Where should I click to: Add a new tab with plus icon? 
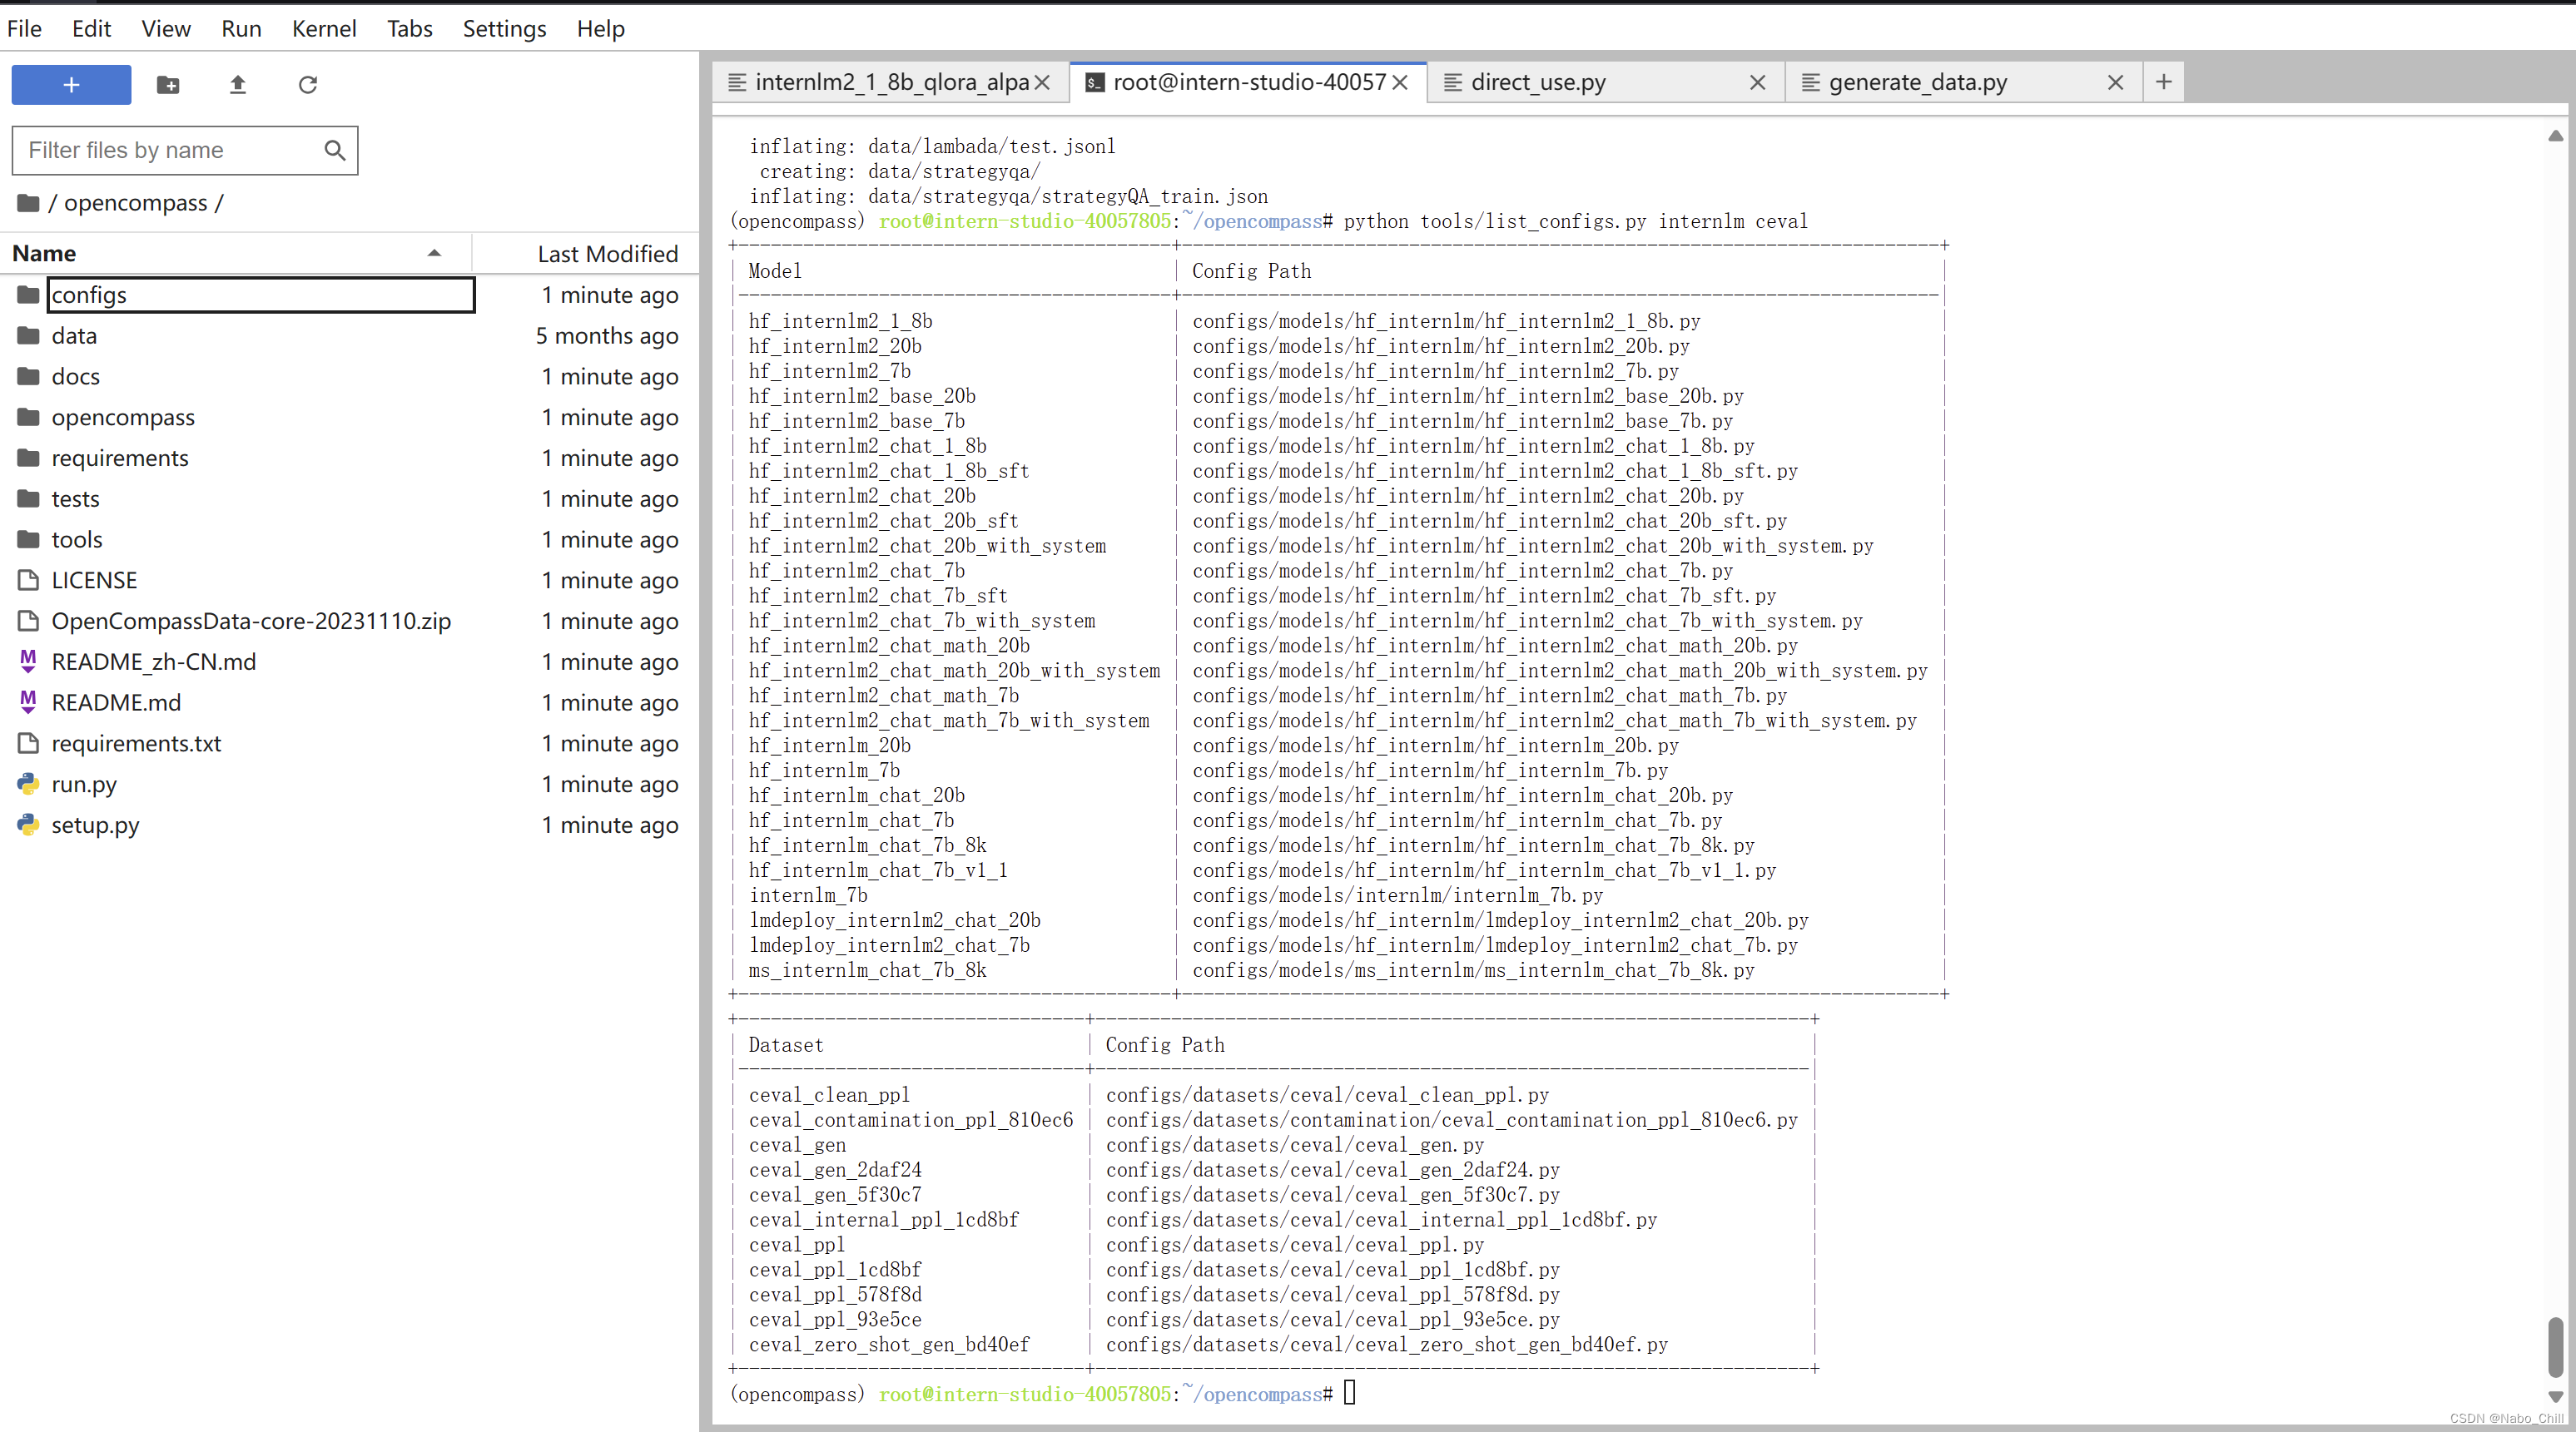click(x=2163, y=82)
